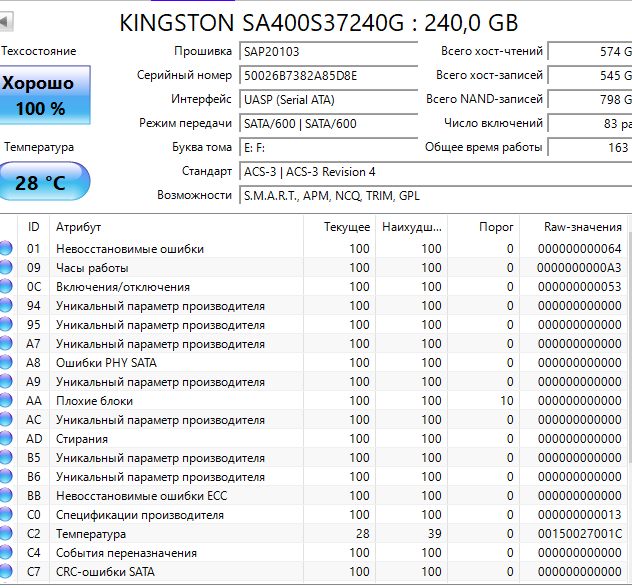
Task: Click the previous disk arrow button
Action: coord(6,22)
